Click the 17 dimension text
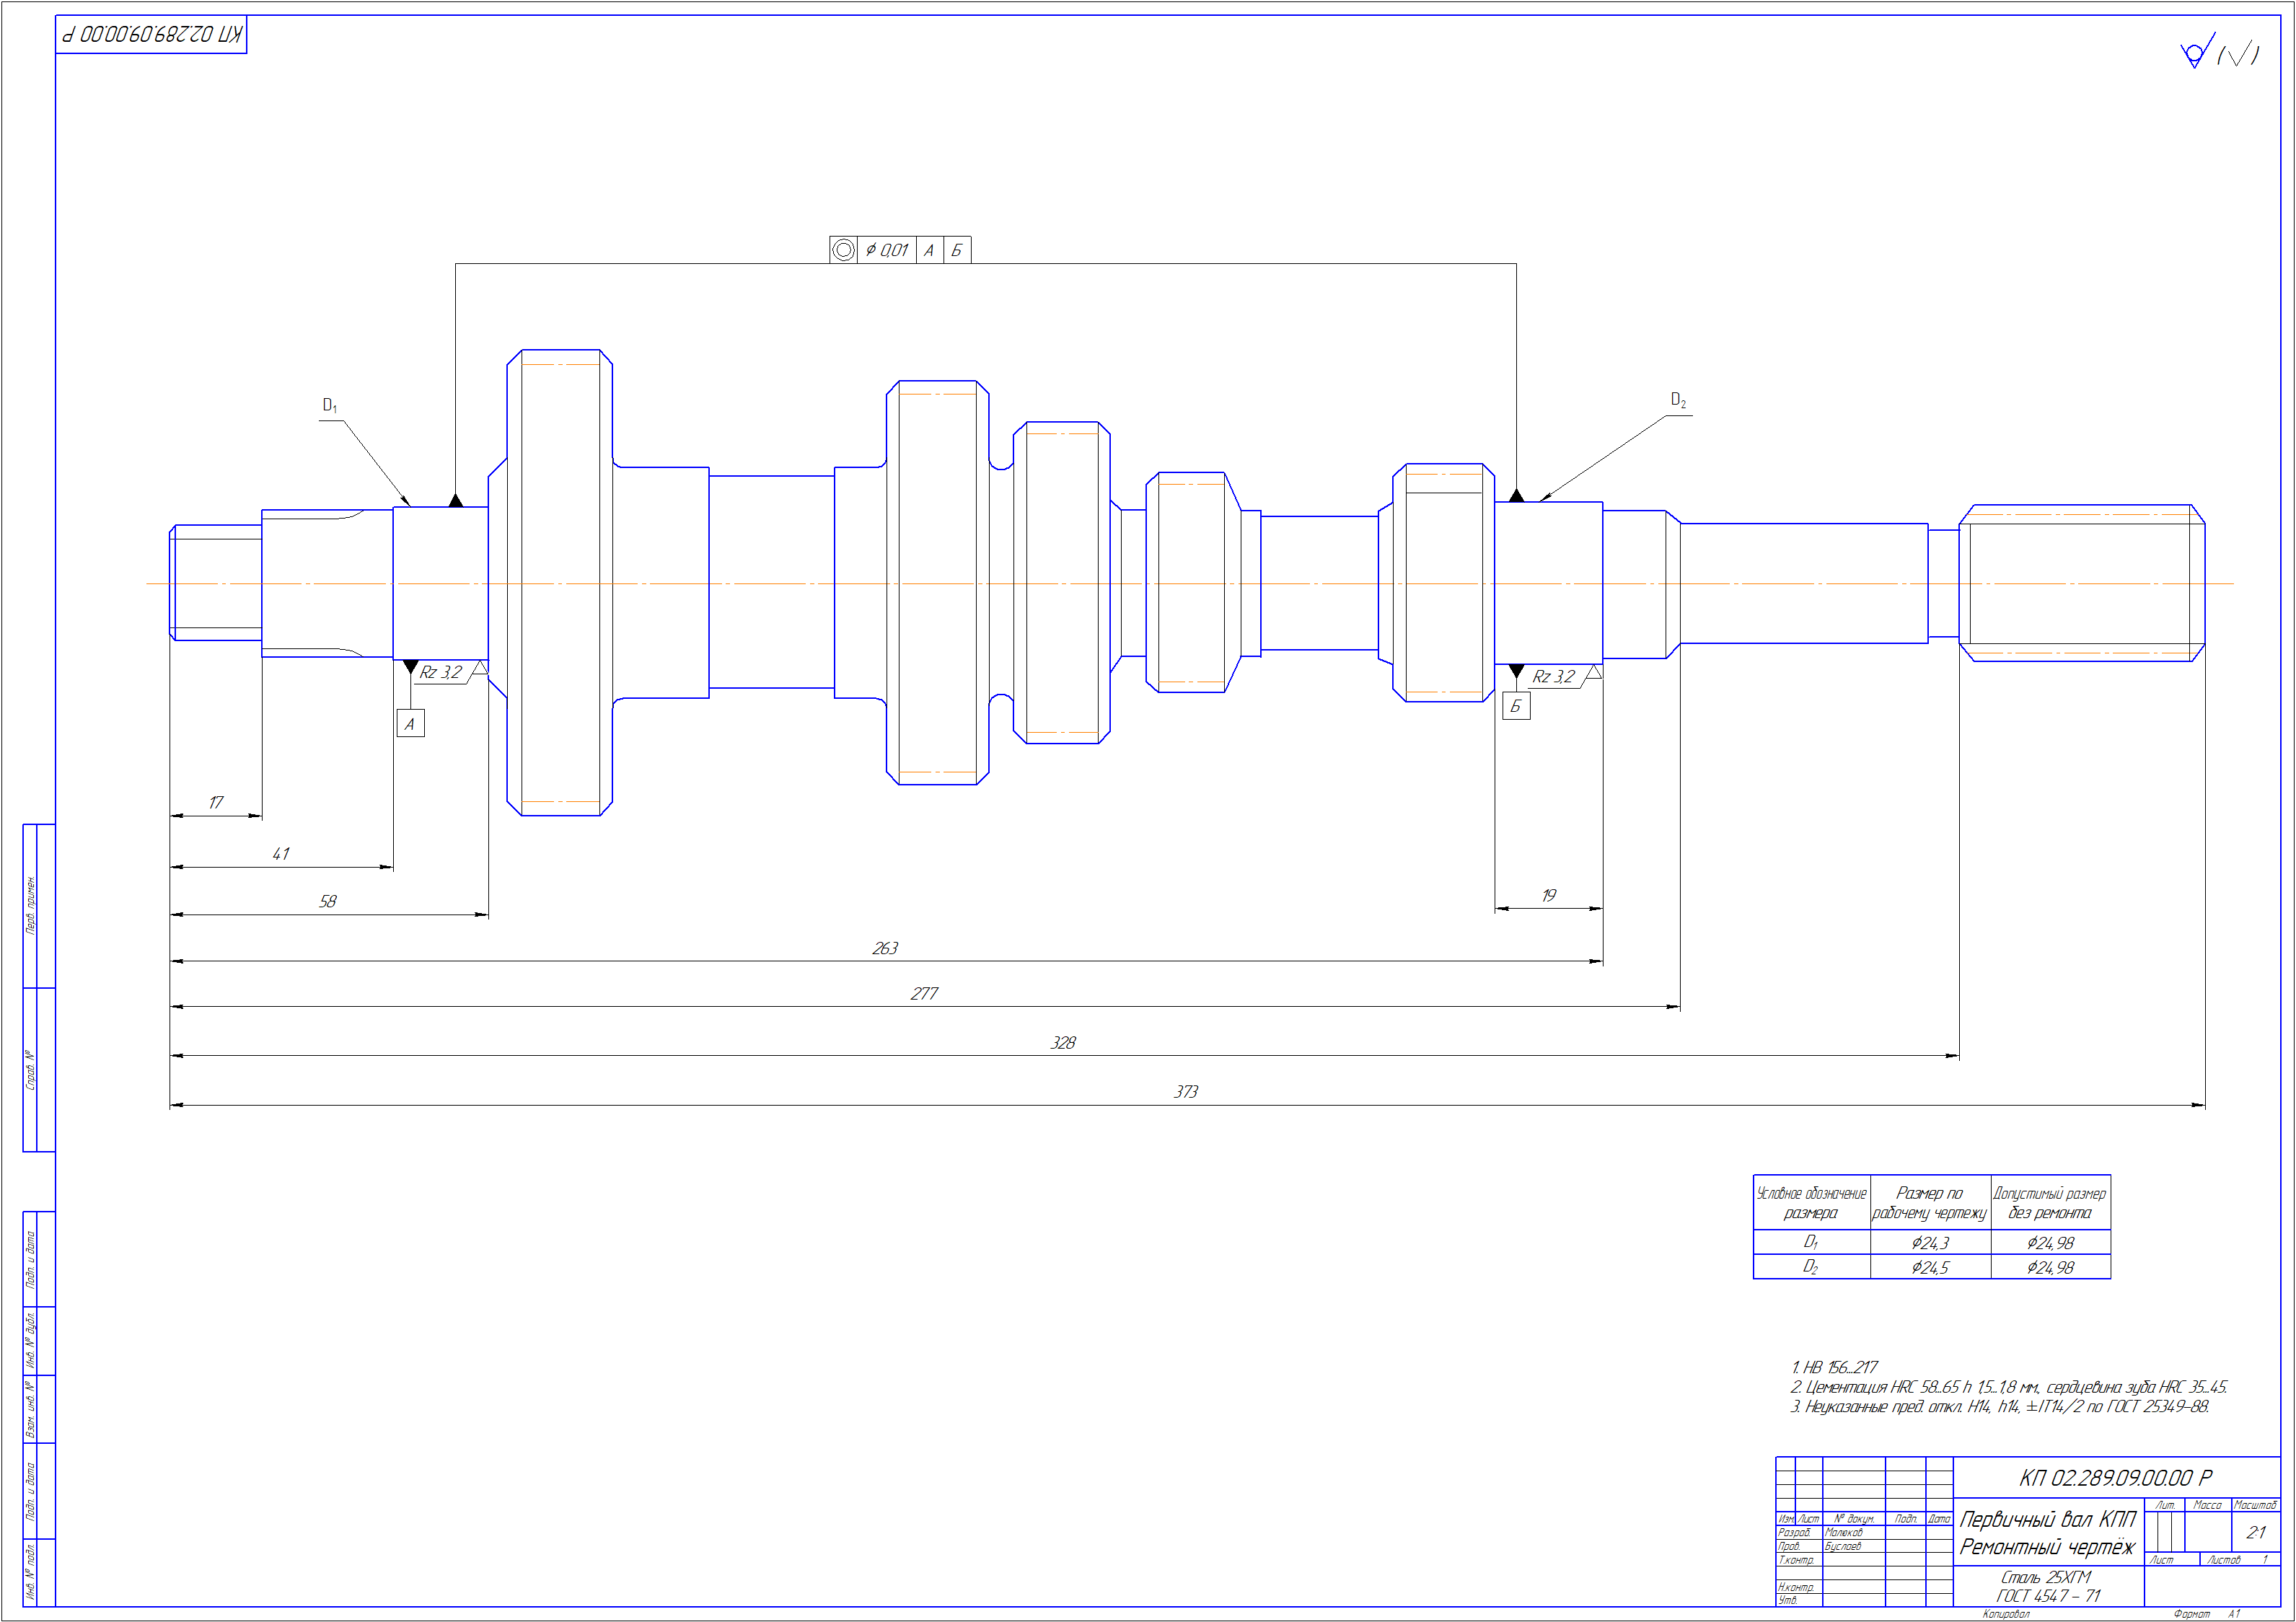Image resolution: width=2296 pixels, height=1622 pixels. tap(216, 802)
